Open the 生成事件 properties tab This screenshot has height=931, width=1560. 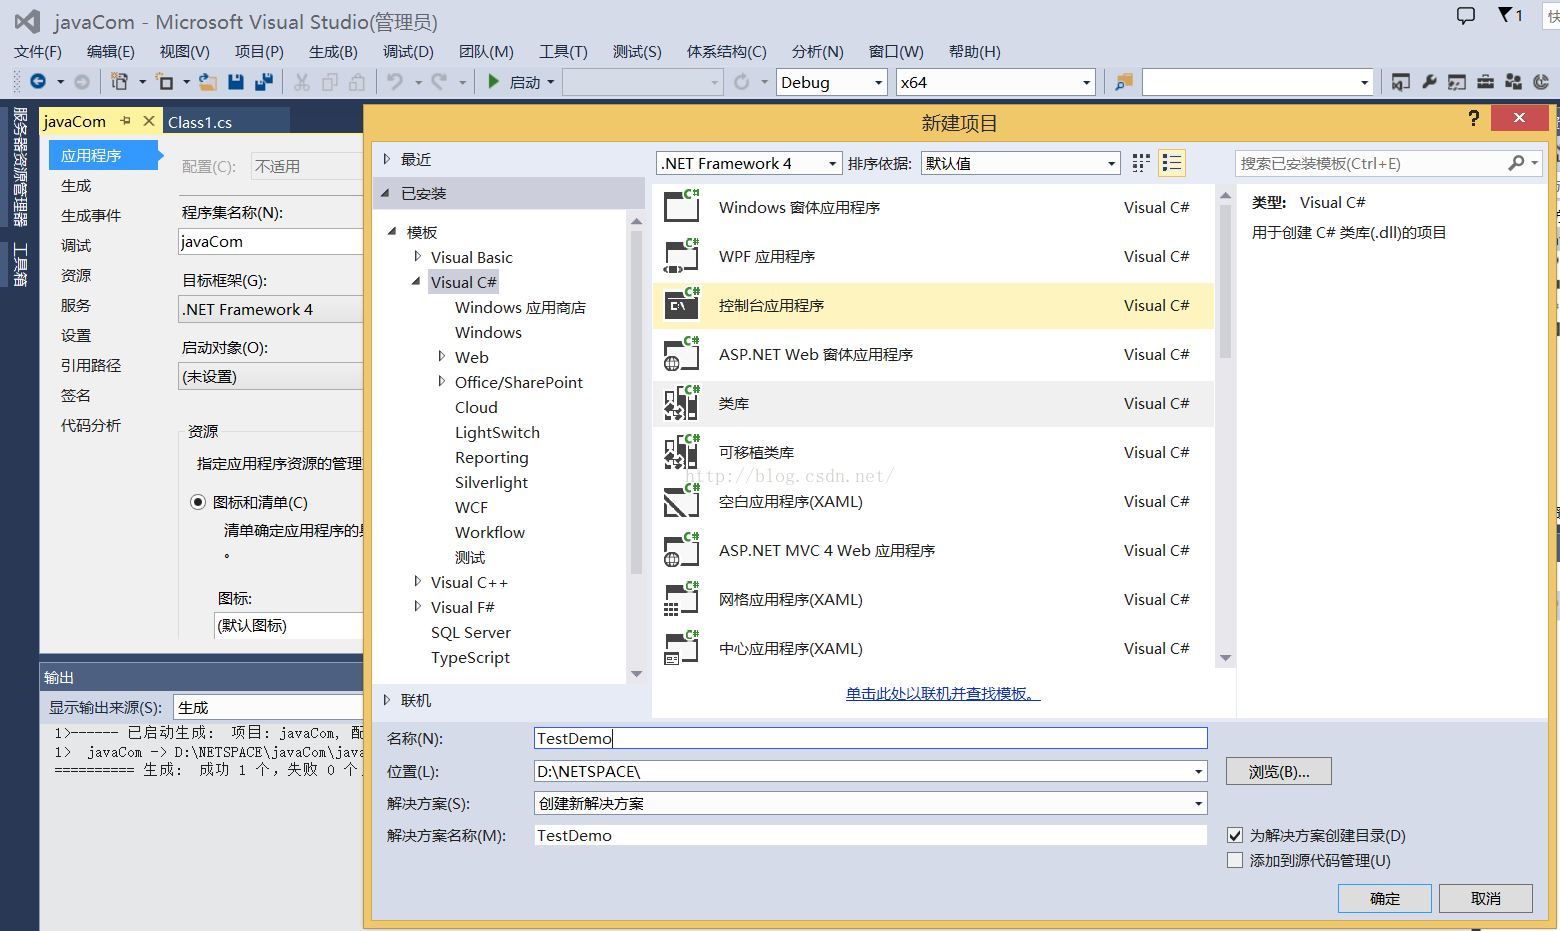(x=91, y=215)
